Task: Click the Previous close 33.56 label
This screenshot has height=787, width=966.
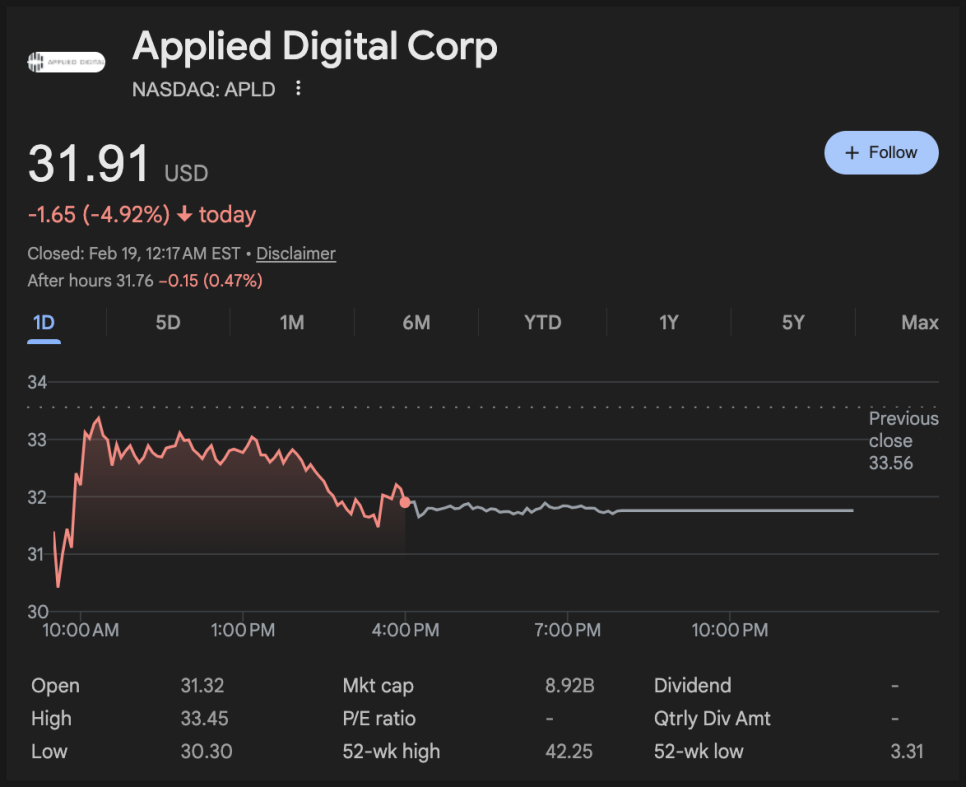Action: tap(903, 441)
